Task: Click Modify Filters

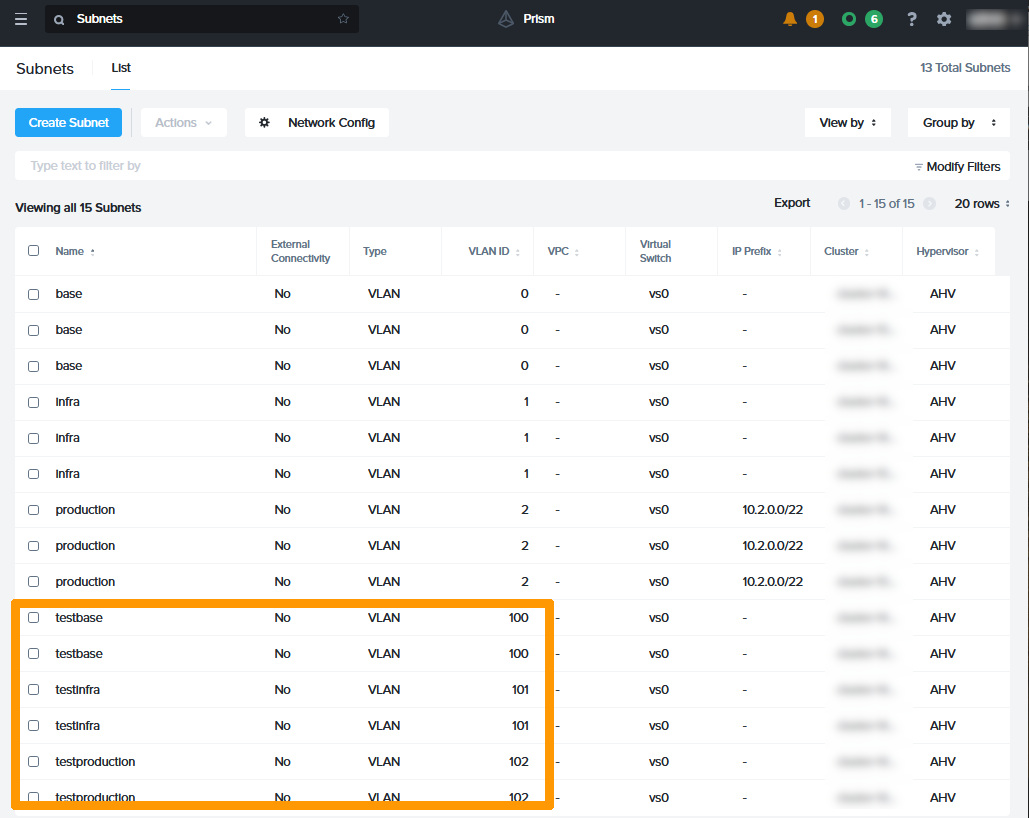Action: 957,167
